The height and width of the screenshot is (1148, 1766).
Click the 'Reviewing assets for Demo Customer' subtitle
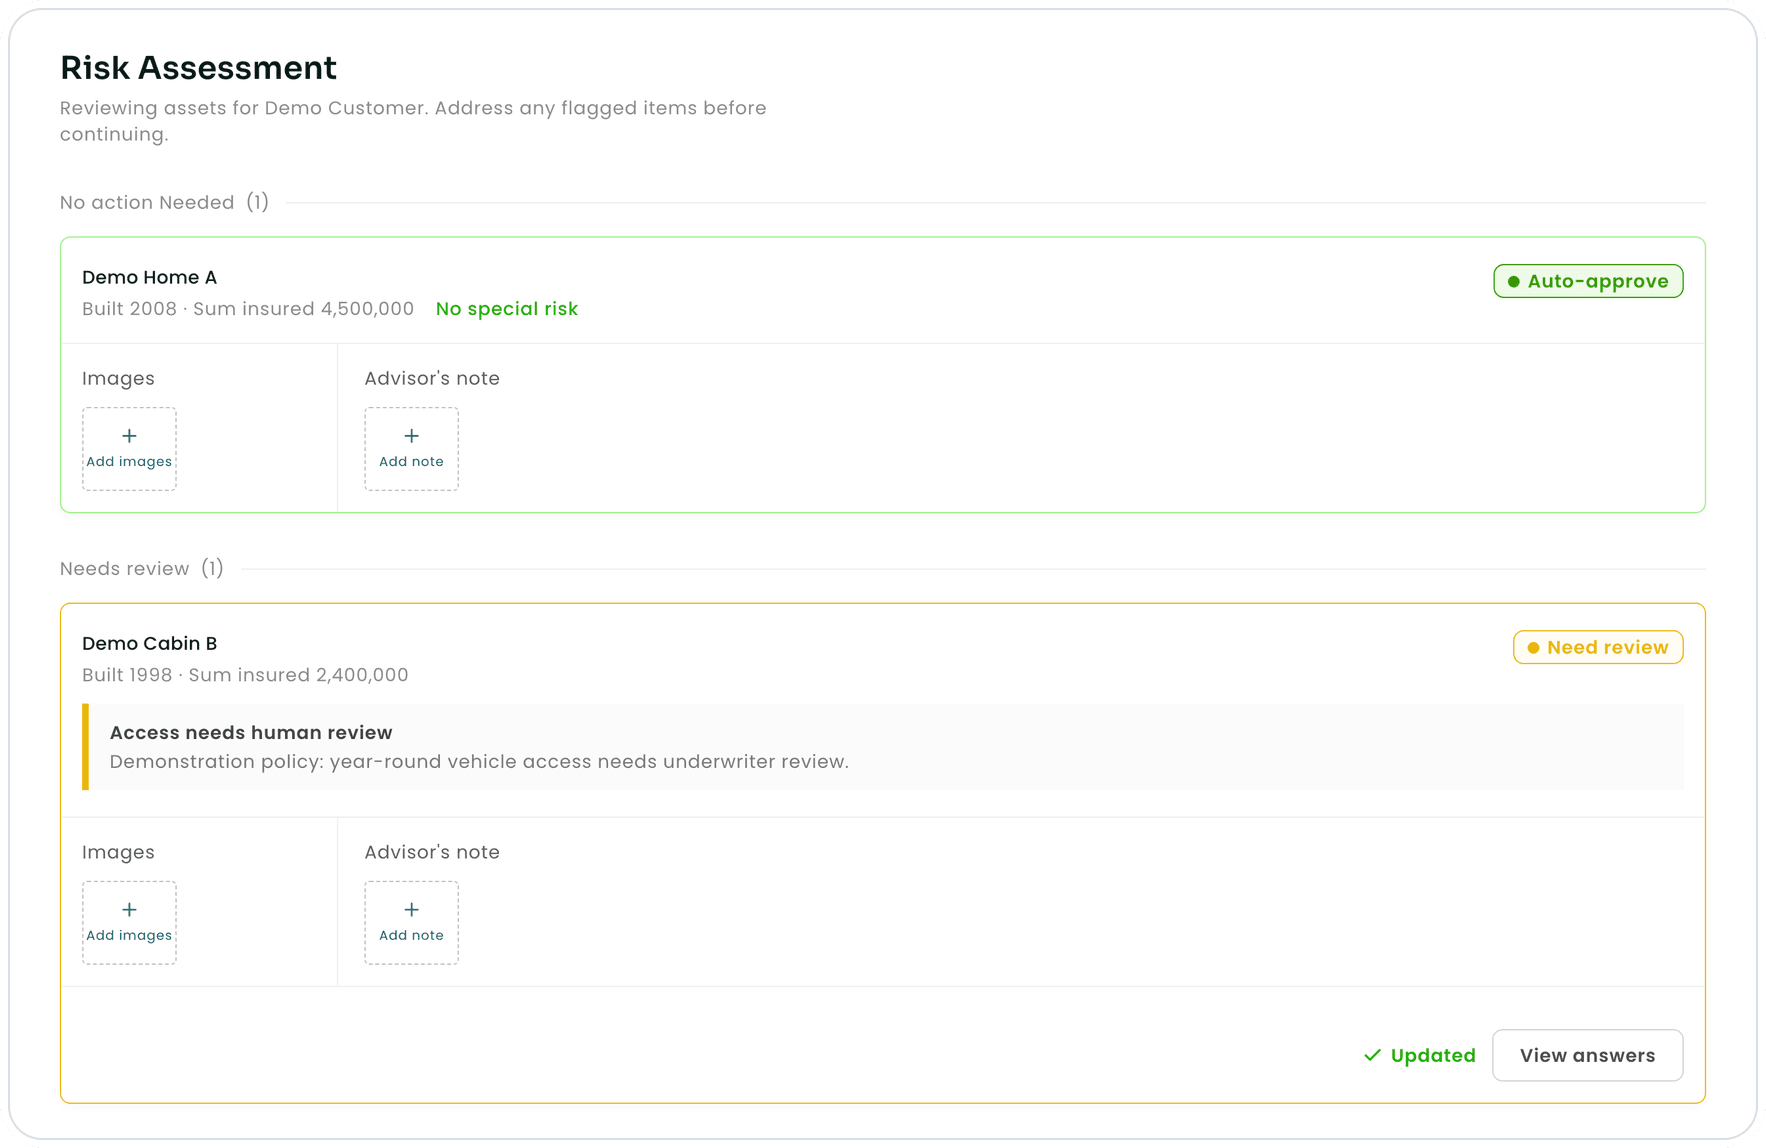point(413,121)
